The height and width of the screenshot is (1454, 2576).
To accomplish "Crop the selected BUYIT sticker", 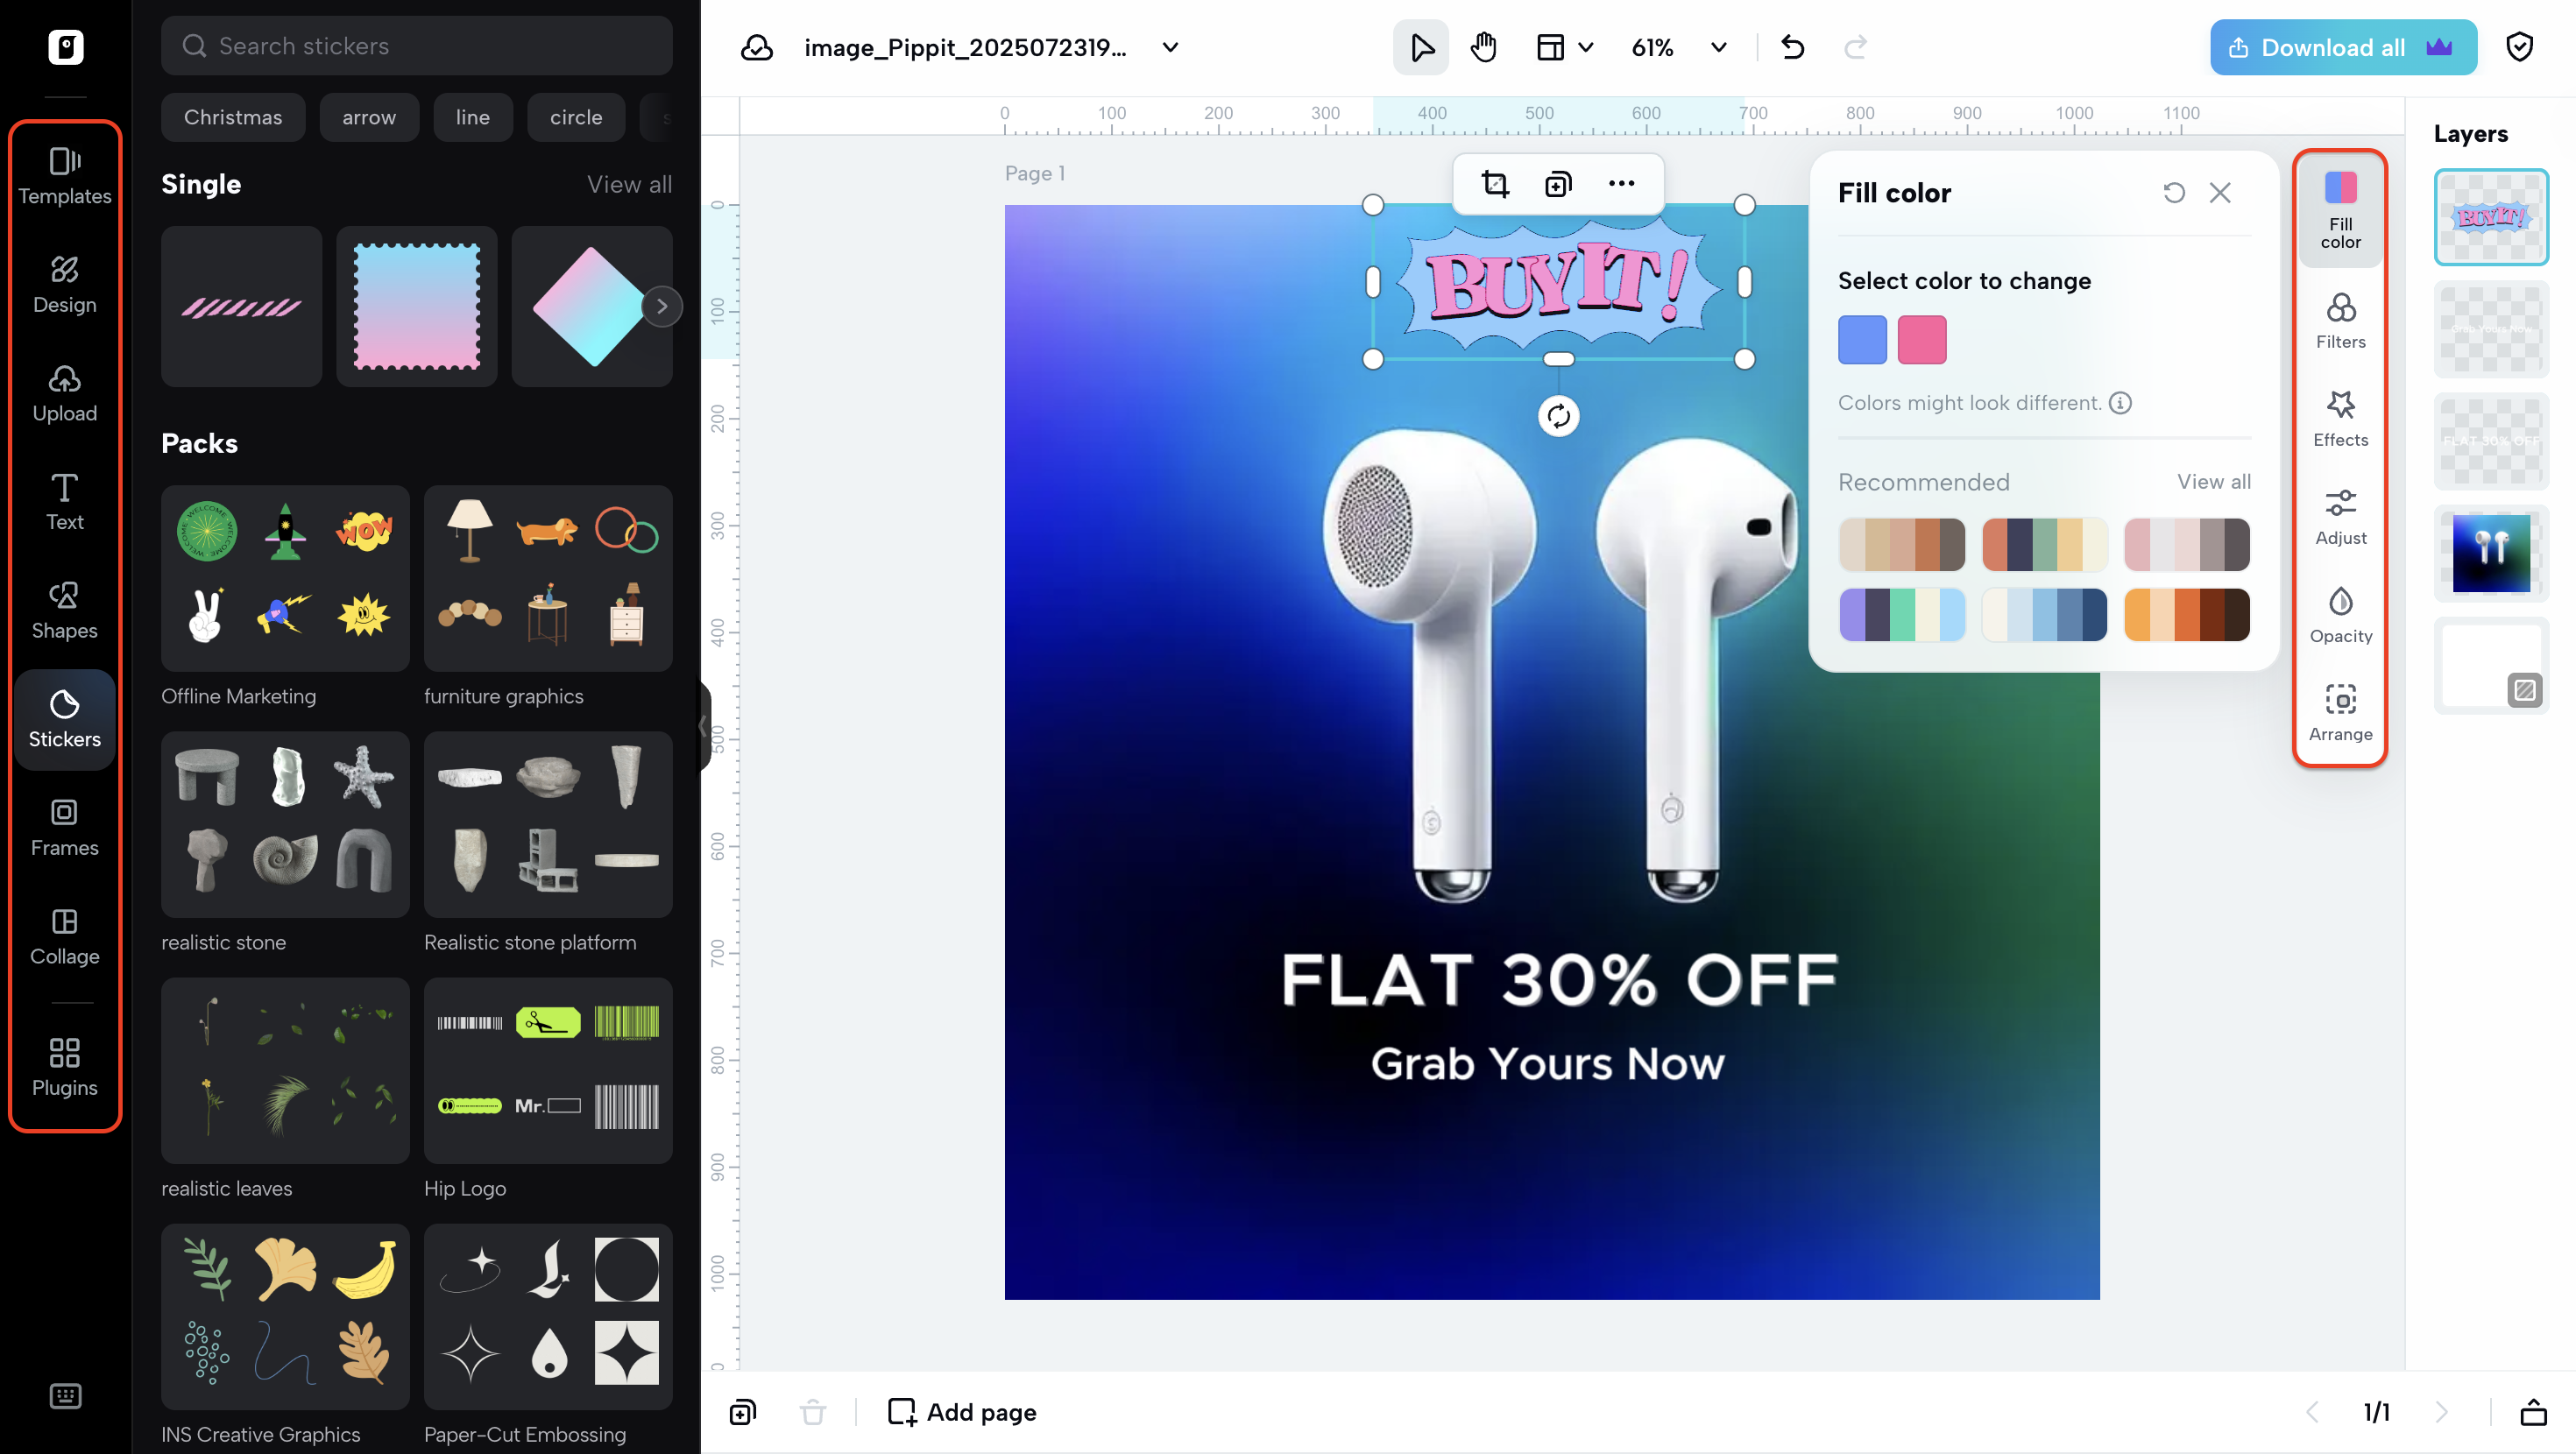I will point(1494,184).
